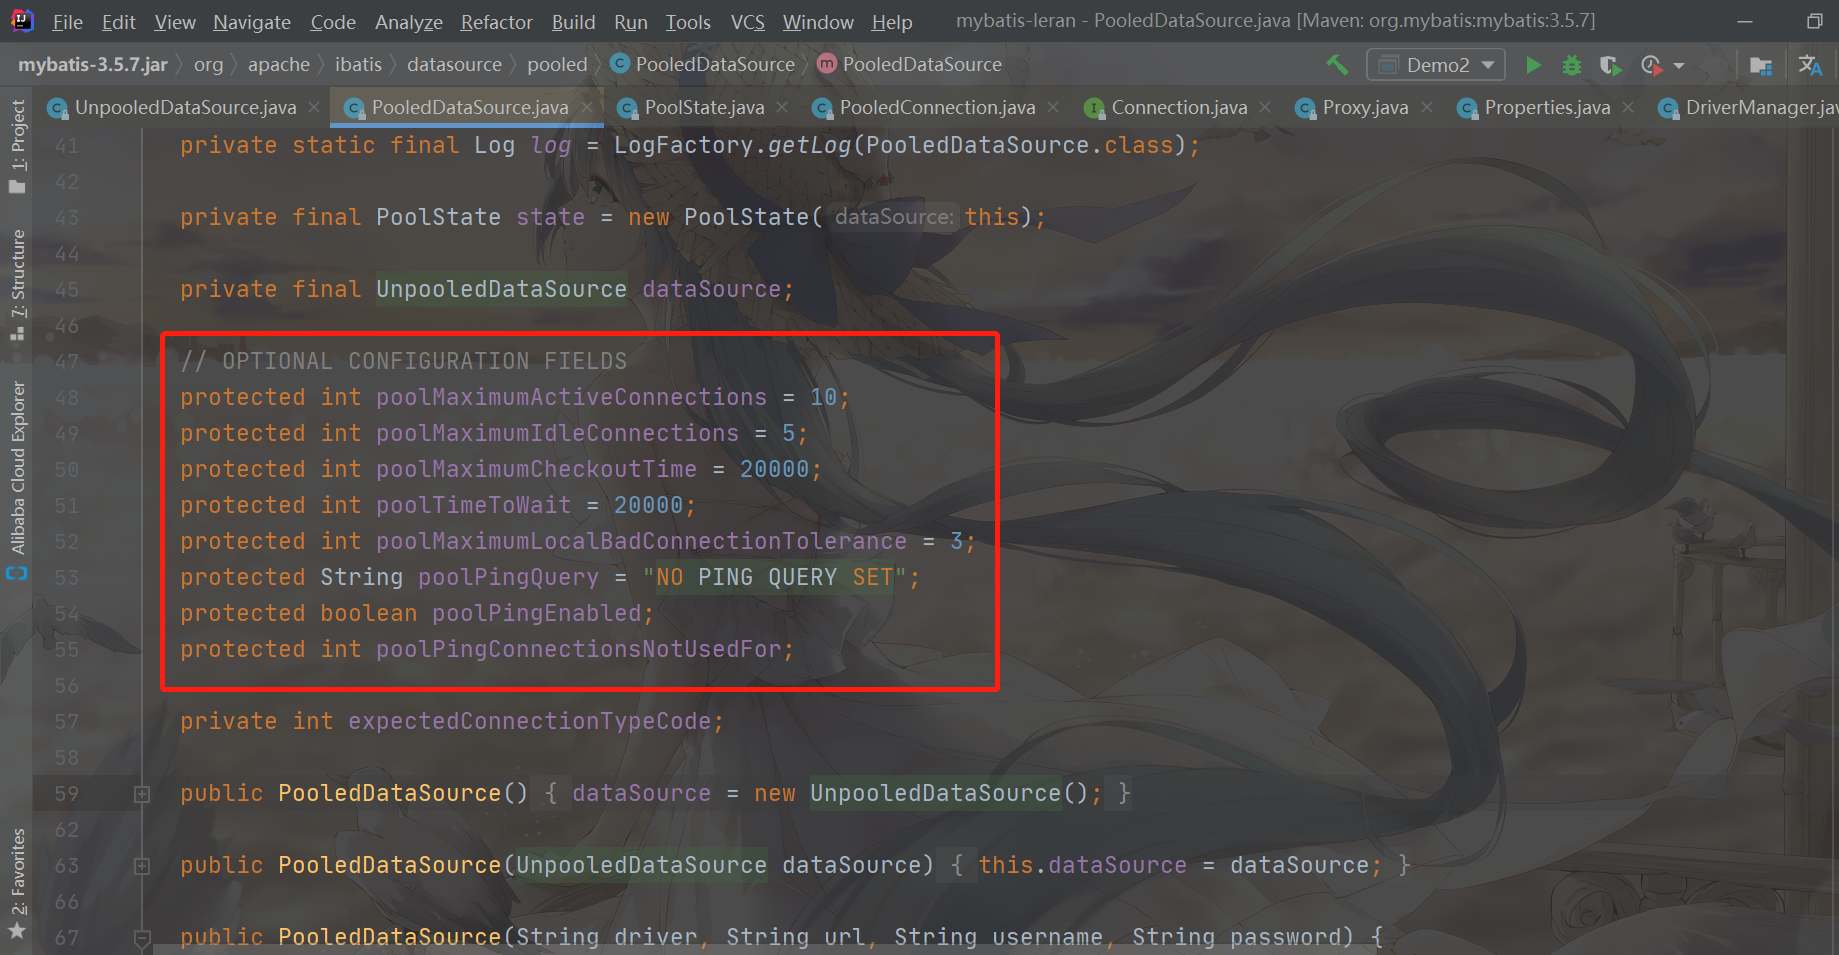
Task: Open the Analyze menu
Action: point(409,22)
